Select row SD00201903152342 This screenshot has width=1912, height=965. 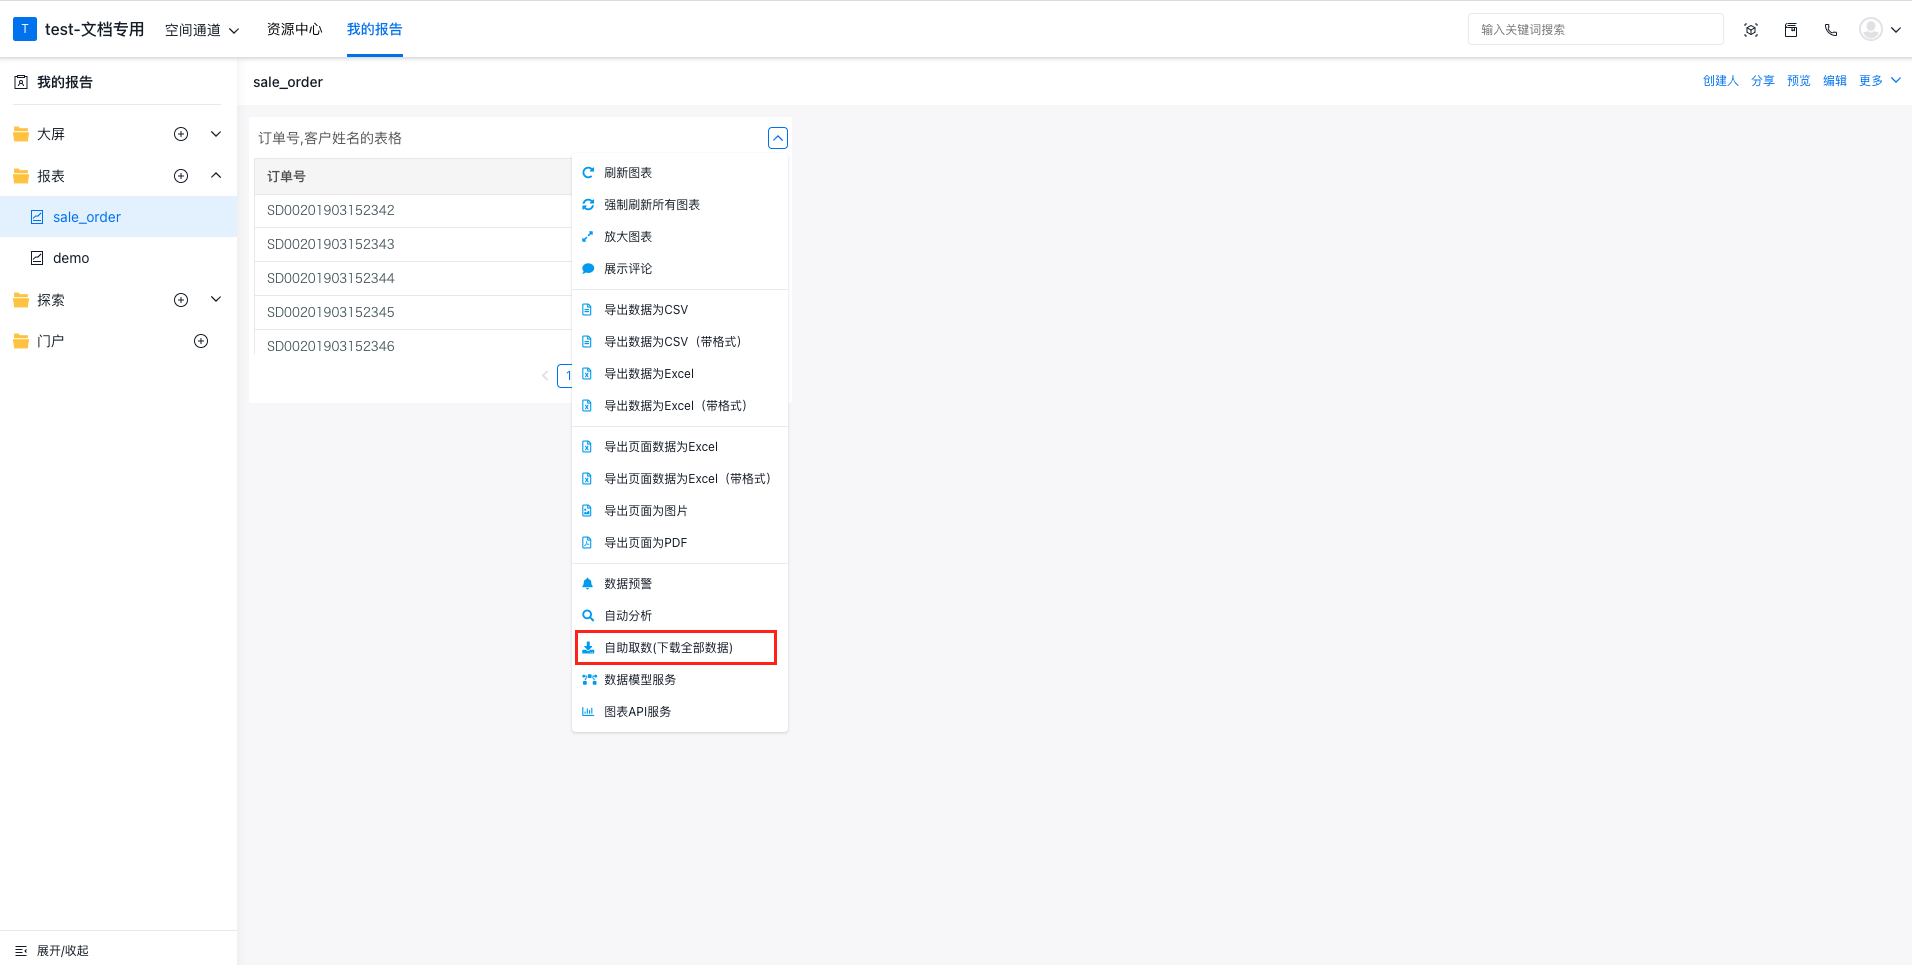coord(412,211)
